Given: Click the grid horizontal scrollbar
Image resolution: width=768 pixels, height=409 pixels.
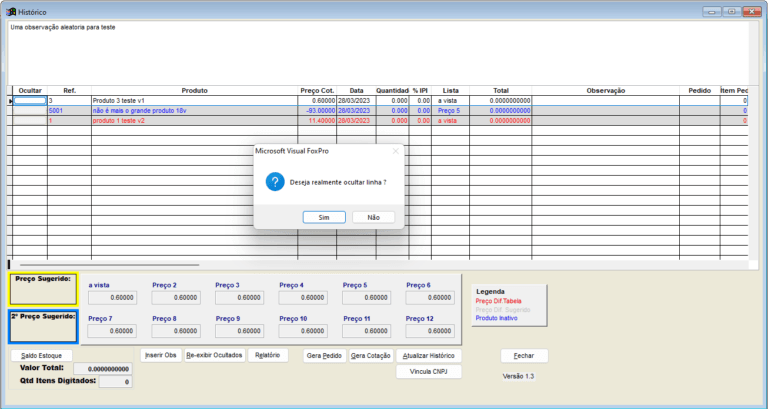Looking at the screenshot, I should pyautogui.click(x=110, y=265).
